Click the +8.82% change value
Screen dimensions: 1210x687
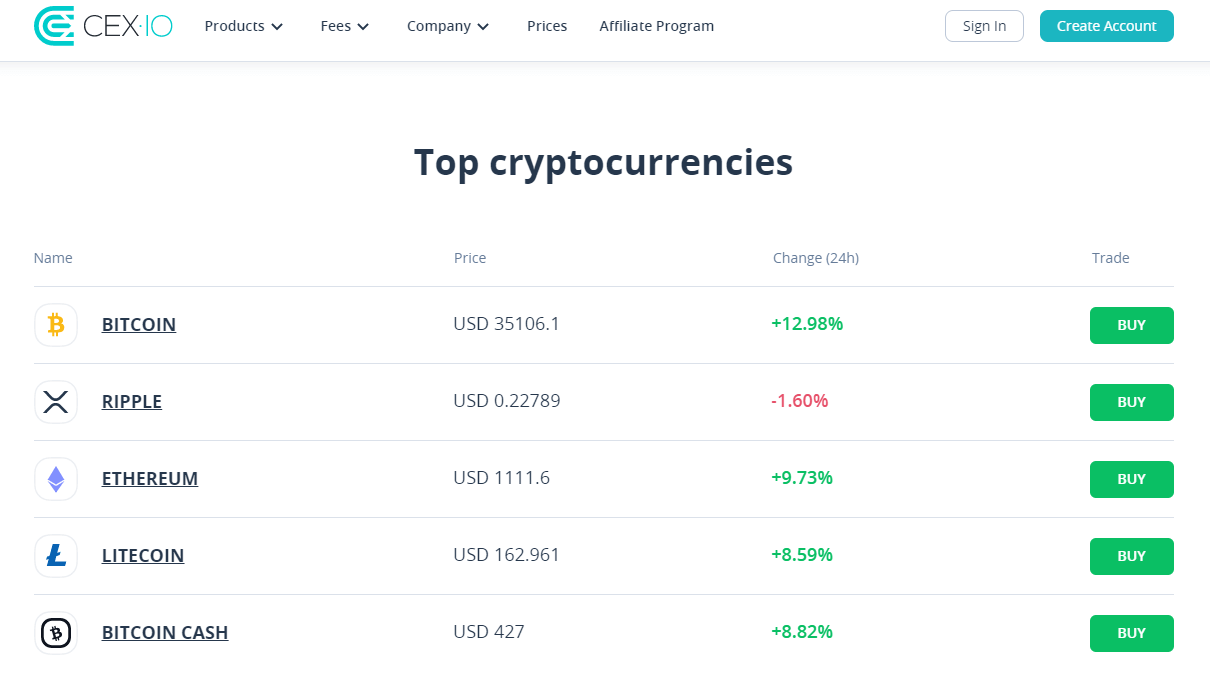[802, 632]
